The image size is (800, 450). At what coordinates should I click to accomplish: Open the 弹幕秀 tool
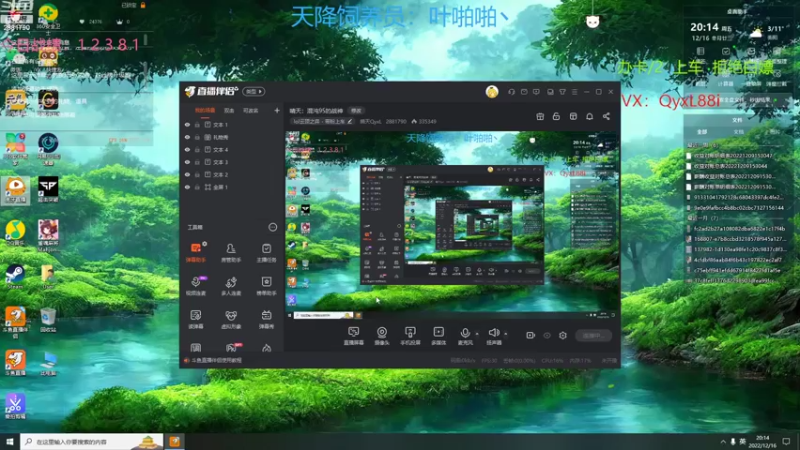coord(266,319)
